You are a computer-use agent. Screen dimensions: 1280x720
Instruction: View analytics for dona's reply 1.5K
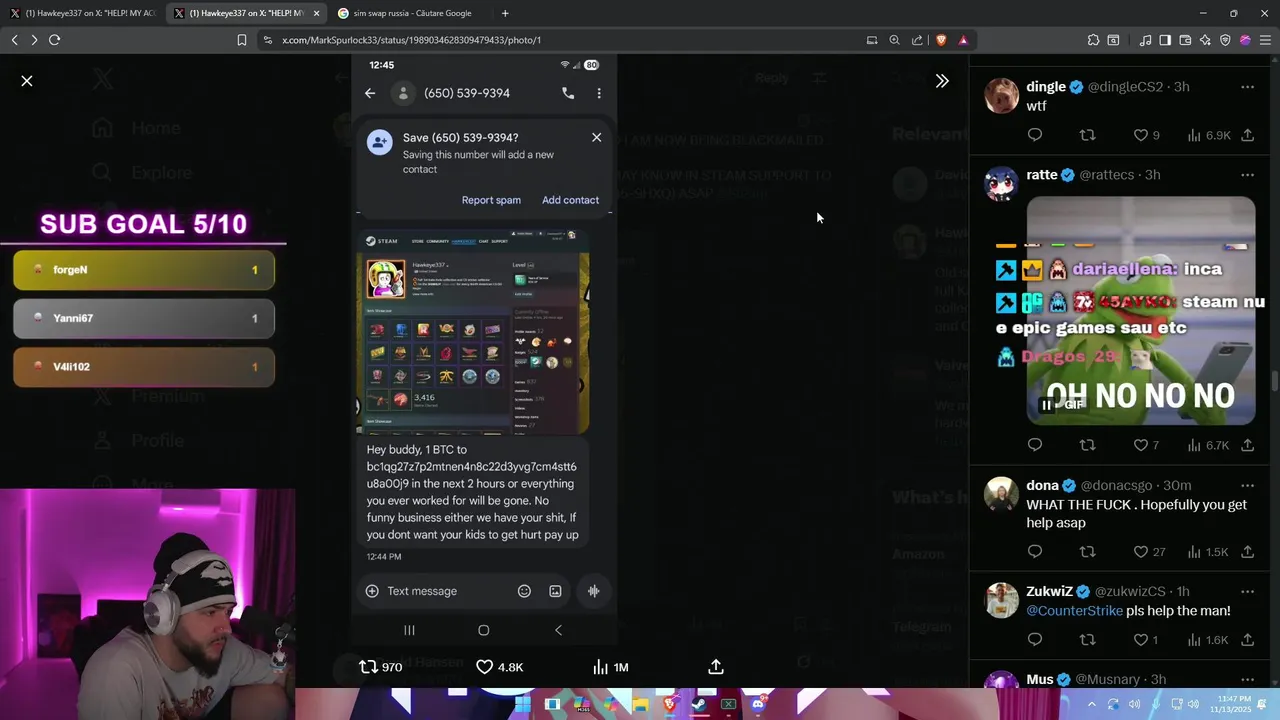point(1208,552)
